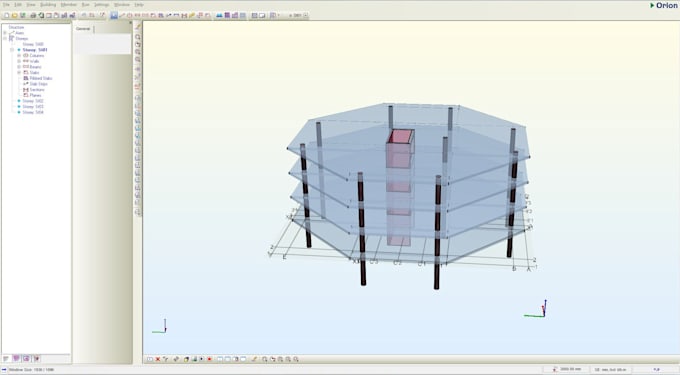
Task: Expand the Columns node
Action: coord(19,55)
